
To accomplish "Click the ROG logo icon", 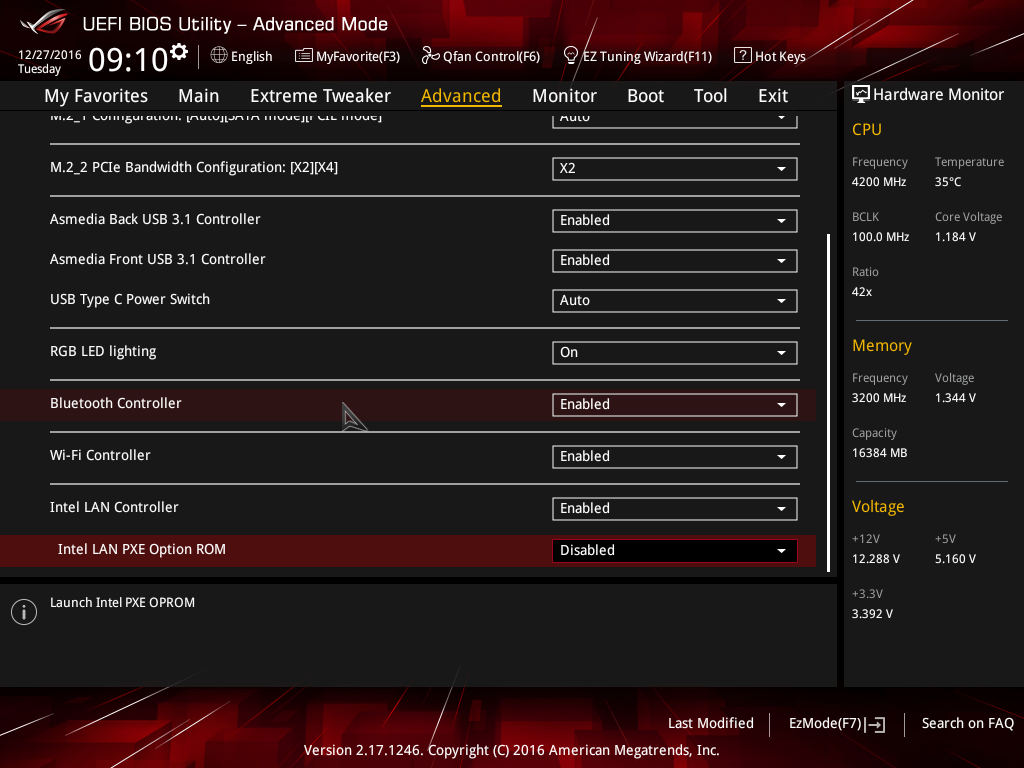I will [x=44, y=22].
